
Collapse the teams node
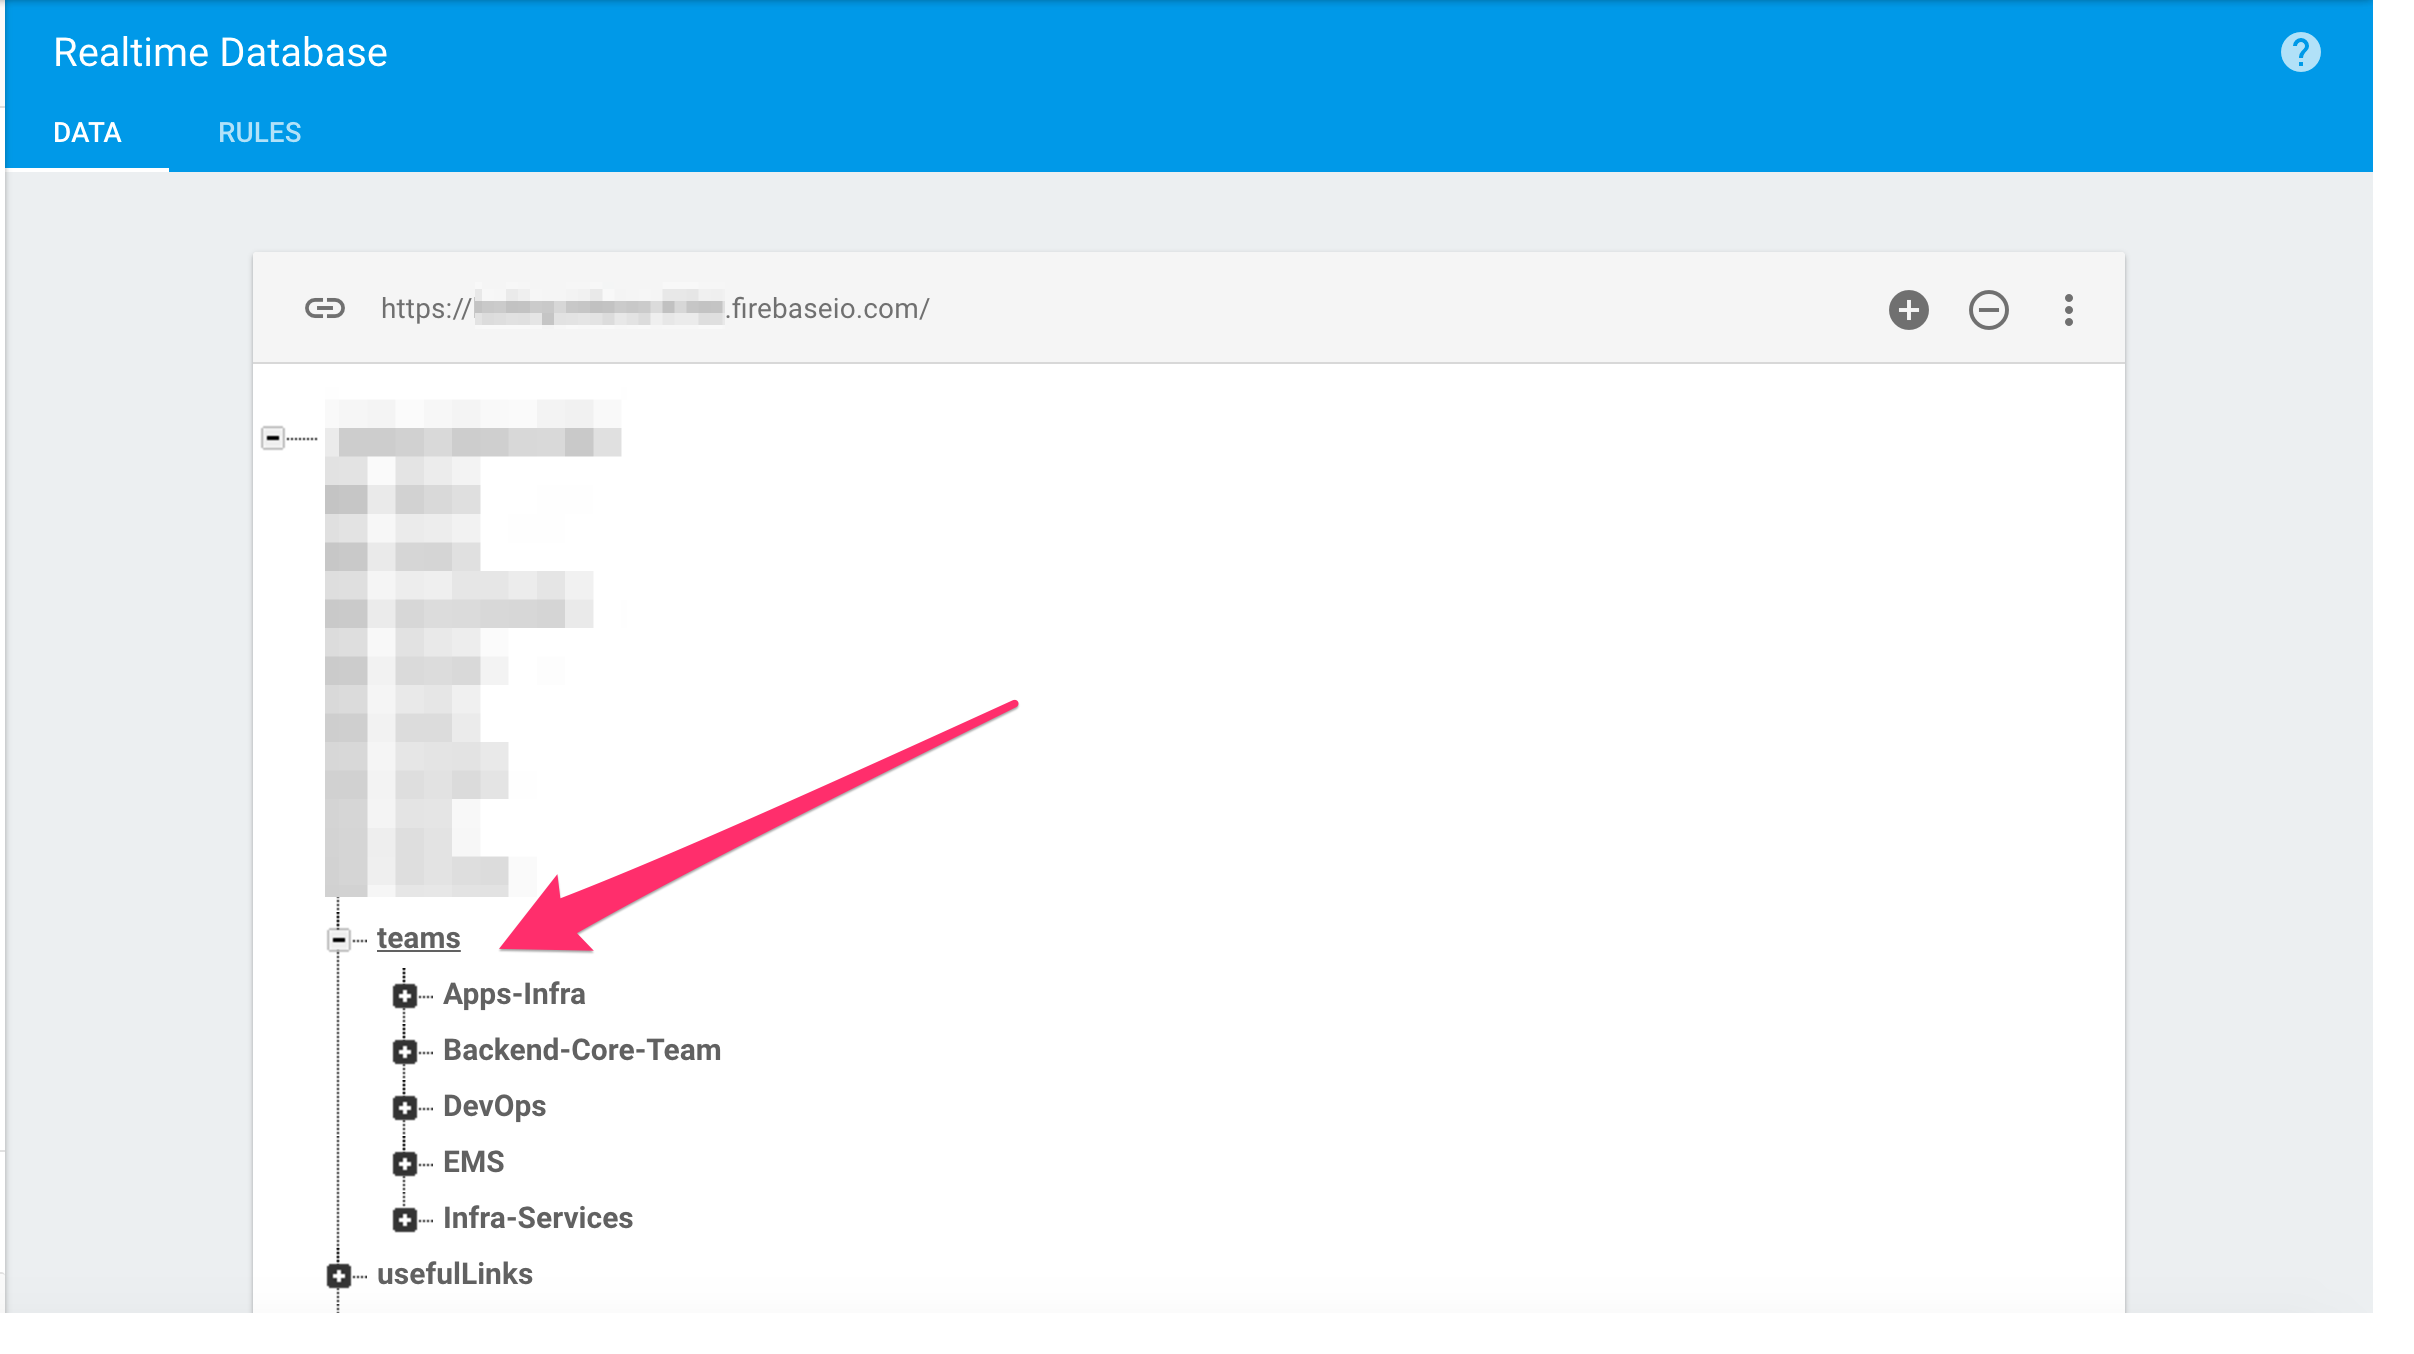[x=339, y=940]
